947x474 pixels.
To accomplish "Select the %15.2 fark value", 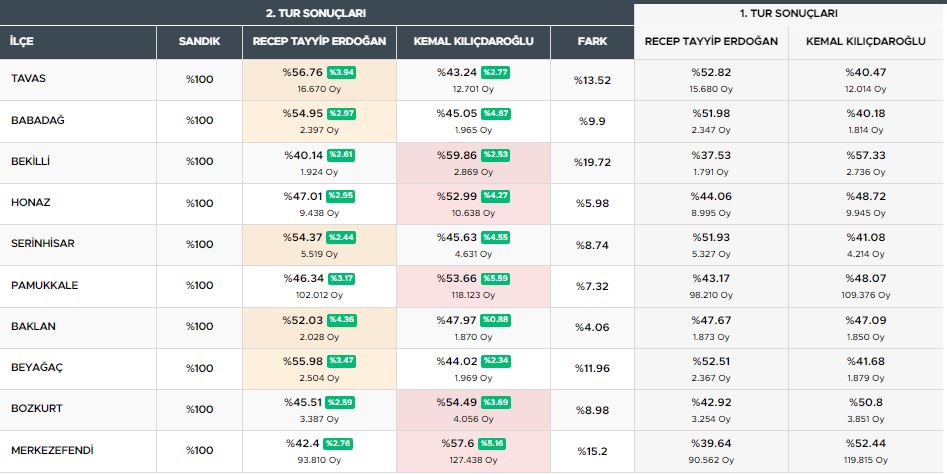I will tap(592, 451).
